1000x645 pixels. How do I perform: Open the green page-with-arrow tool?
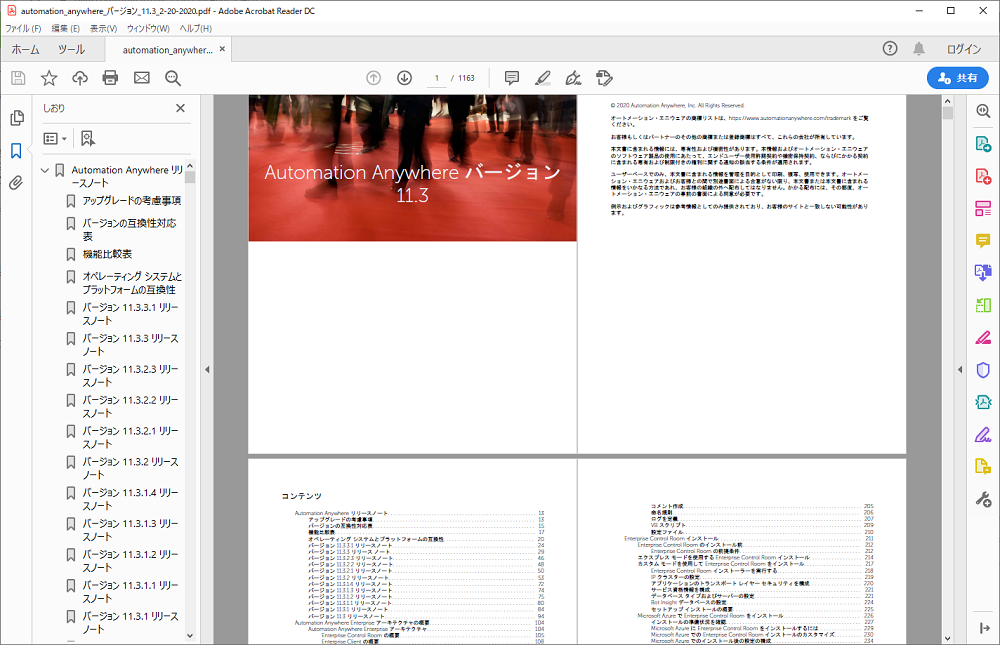(983, 305)
